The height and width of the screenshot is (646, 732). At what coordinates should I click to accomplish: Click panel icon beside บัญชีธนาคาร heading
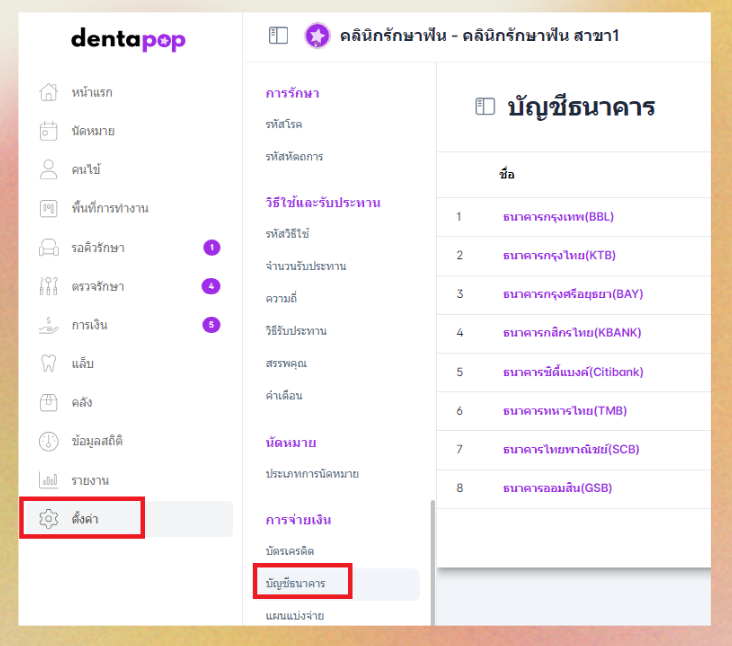coord(485,106)
